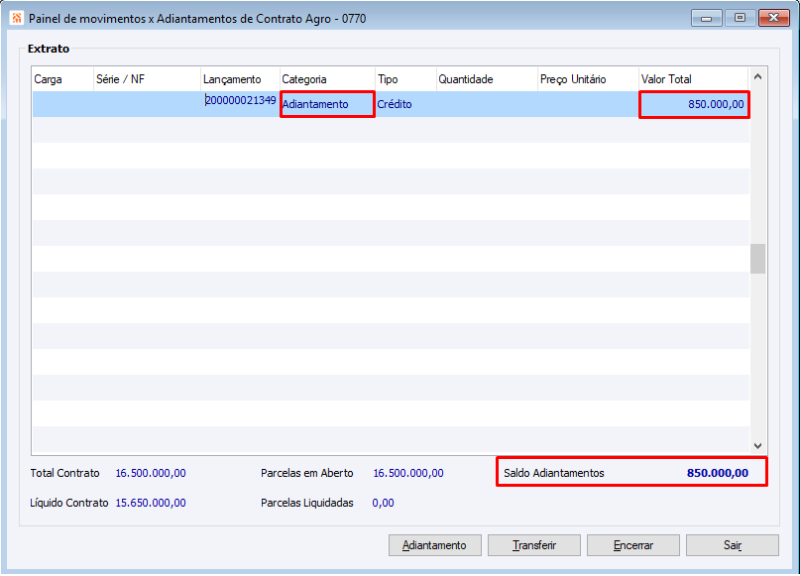Click the vertical scrollbar thumb of the grid
The height and width of the screenshot is (576, 800).
[x=758, y=259]
